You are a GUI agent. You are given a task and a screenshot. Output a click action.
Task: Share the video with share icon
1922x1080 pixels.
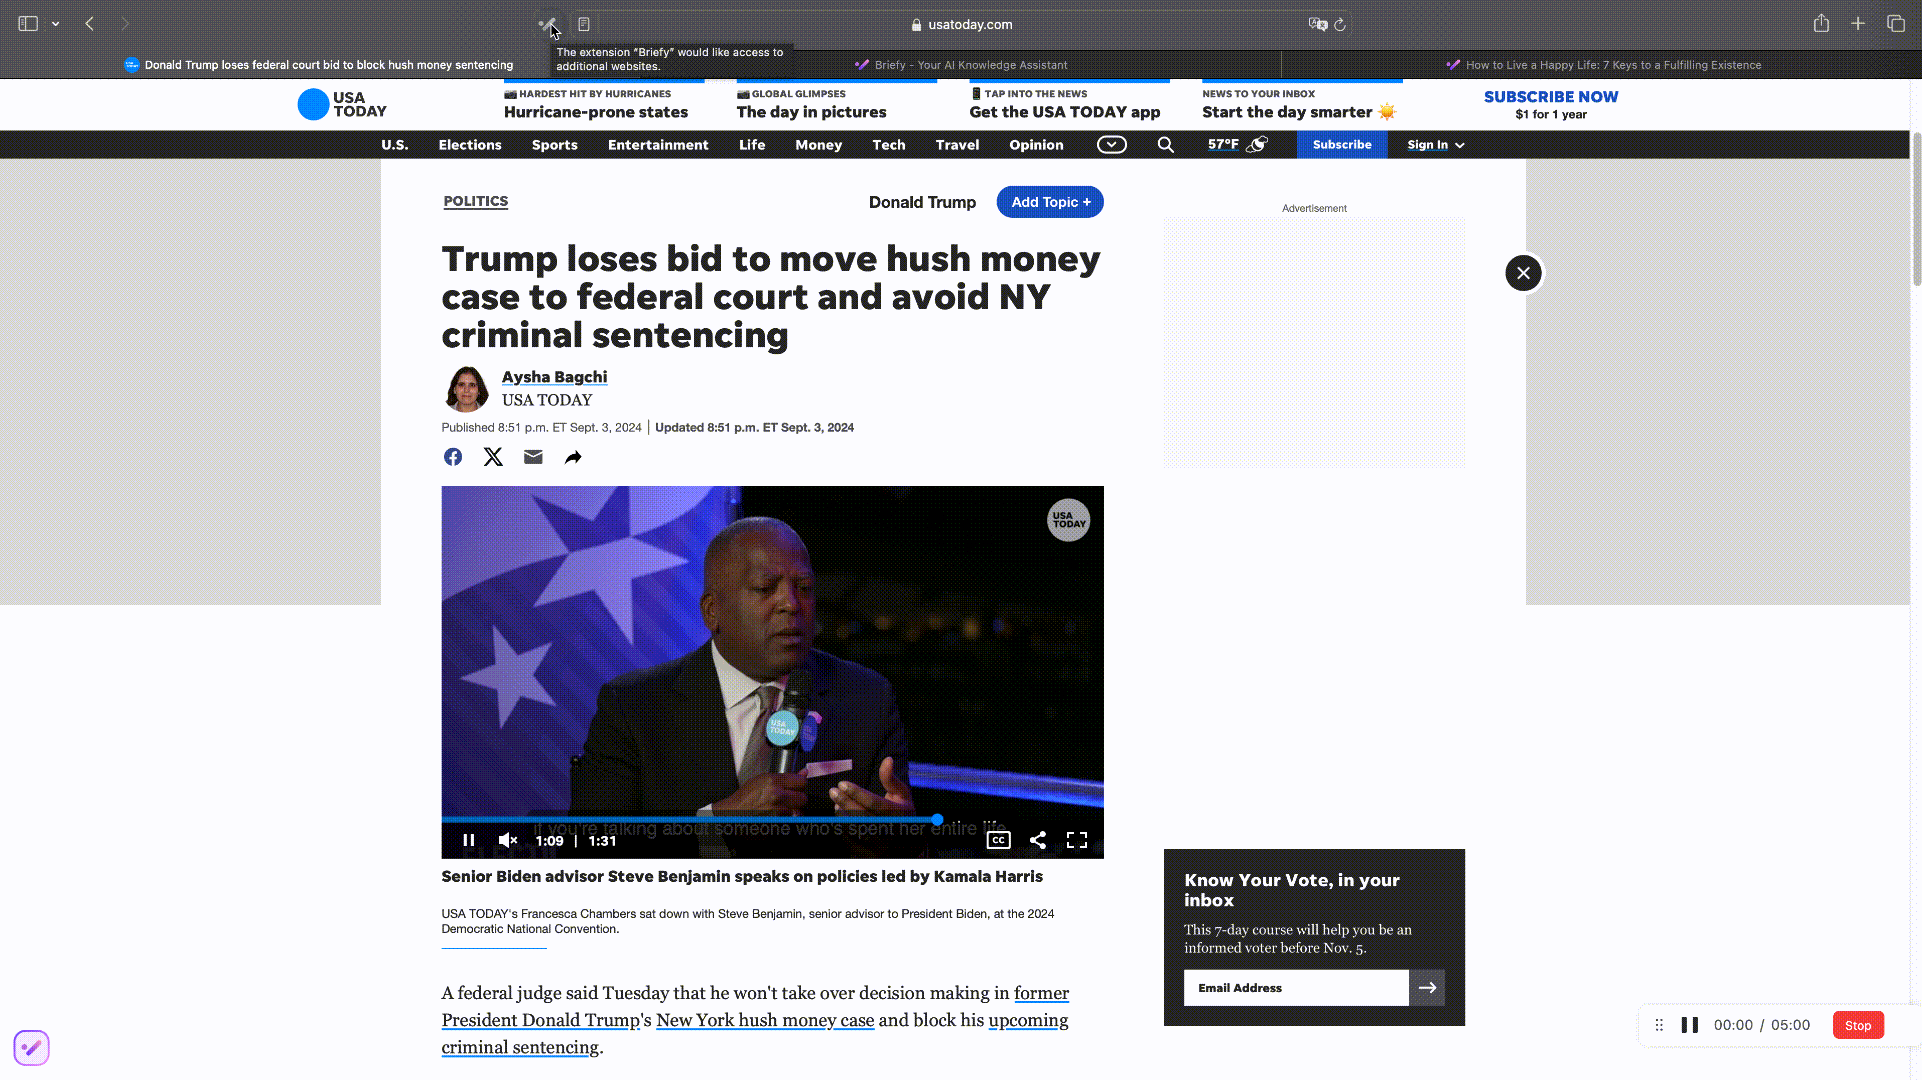pyautogui.click(x=1038, y=840)
